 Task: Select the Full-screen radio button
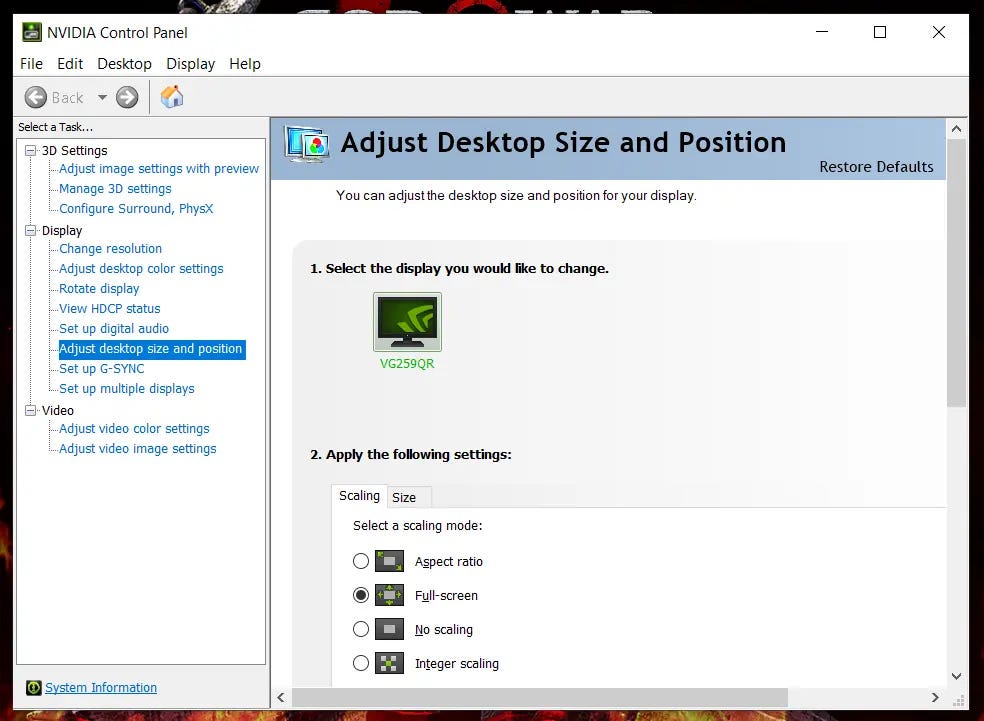(x=361, y=595)
